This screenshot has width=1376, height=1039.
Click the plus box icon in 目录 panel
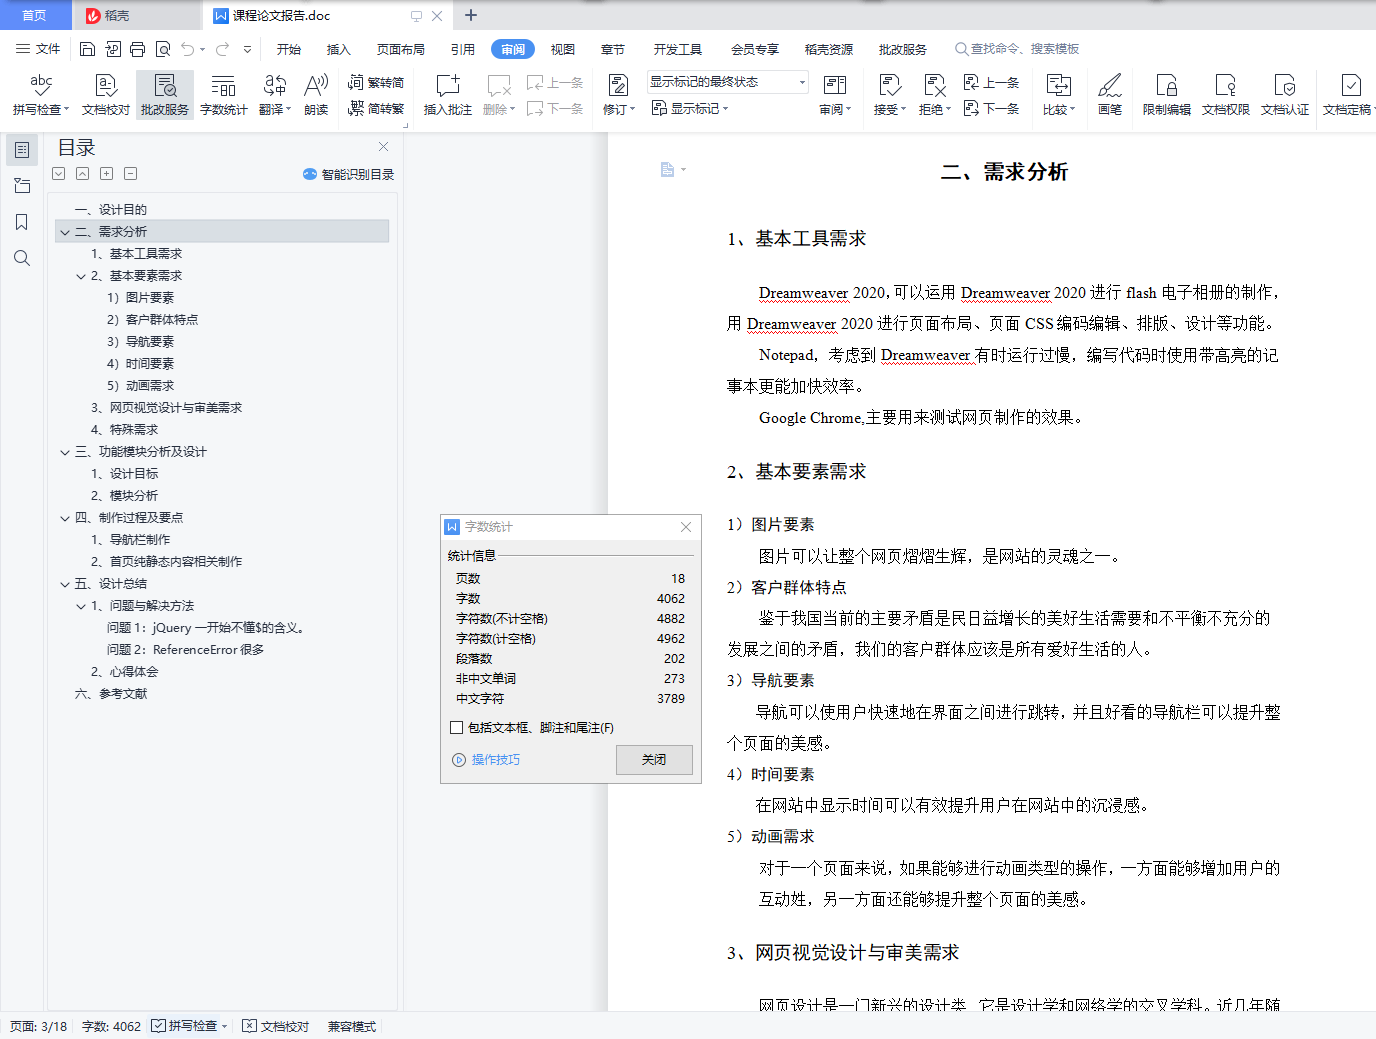click(107, 174)
